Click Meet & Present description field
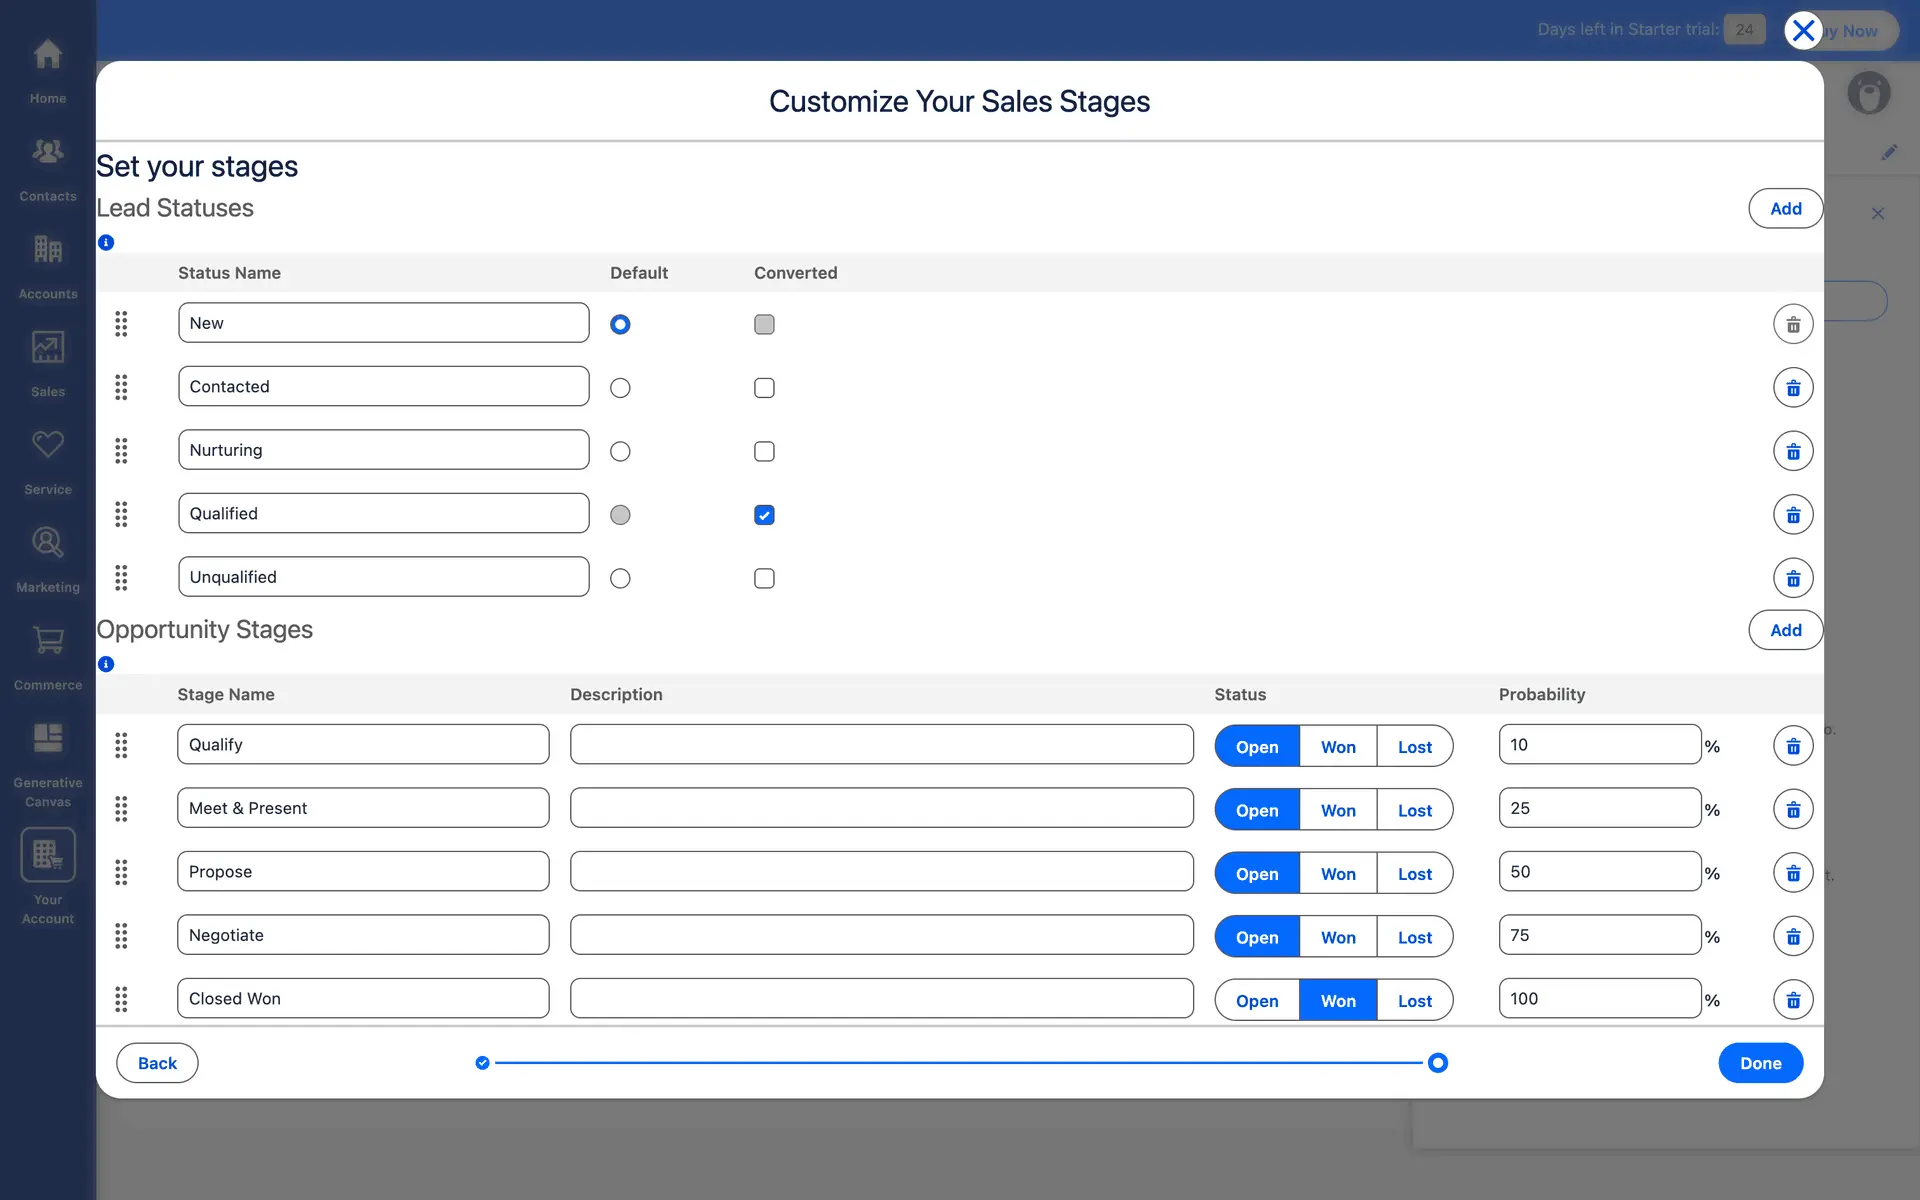1920x1200 pixels. point(881,808)
